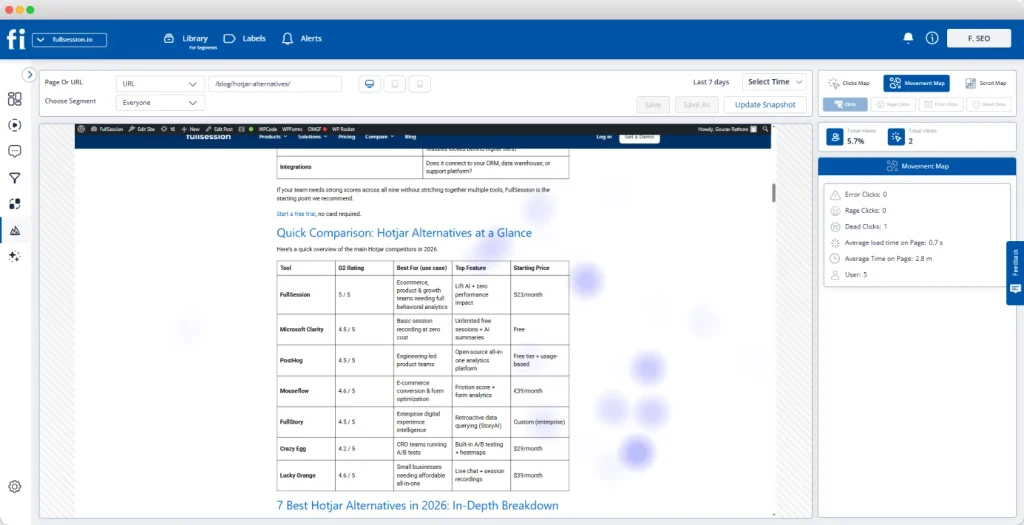The width and height of the screenshot is (1024, 525).
Task: Click the Save As button
Action: tap(696, 104)
